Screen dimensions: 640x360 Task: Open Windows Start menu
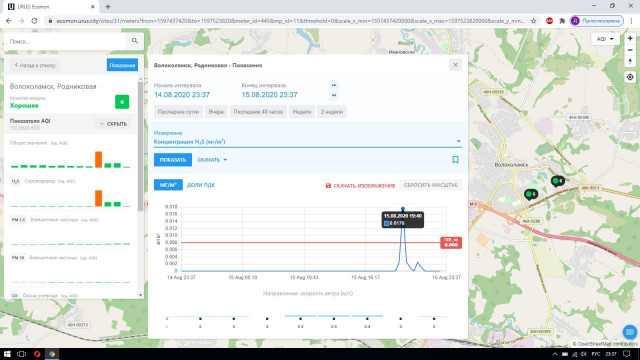[x=7, y=354]
